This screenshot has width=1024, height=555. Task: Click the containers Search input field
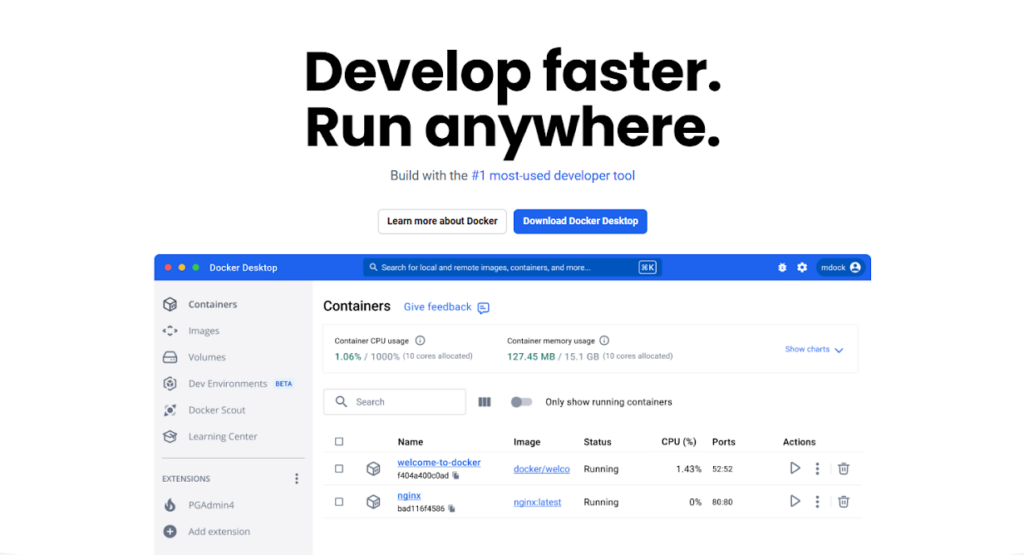pyautogui.click(x=394, y=402)
